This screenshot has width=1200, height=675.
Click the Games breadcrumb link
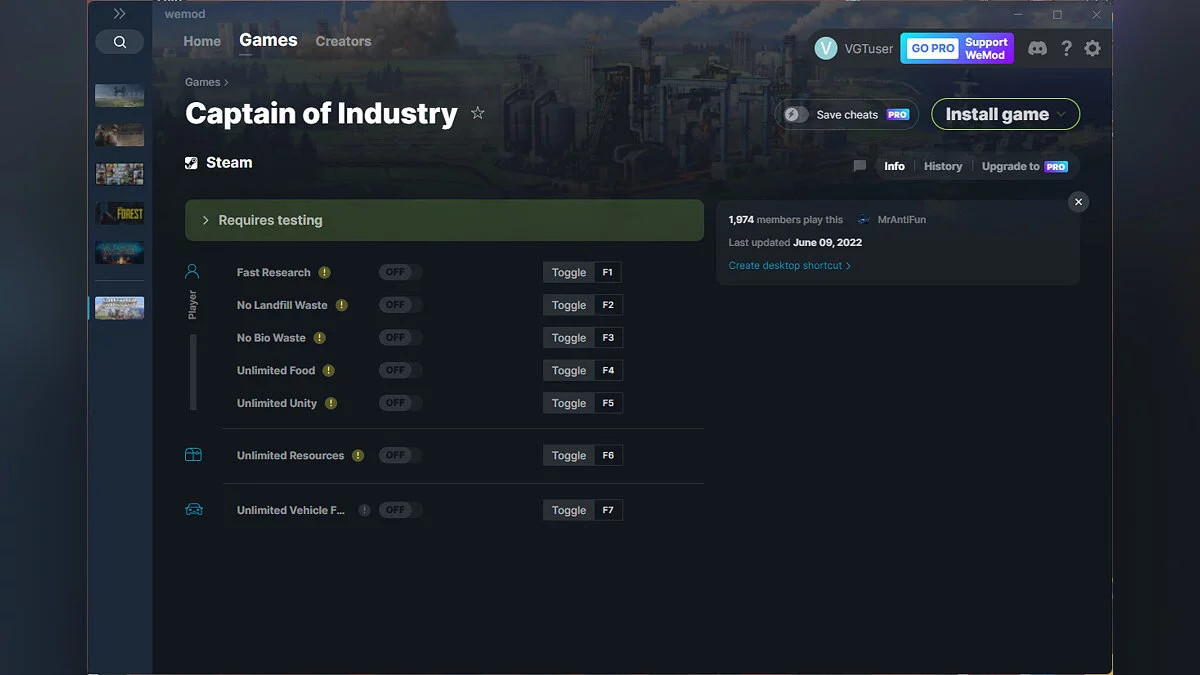click(x=202, y=82)
